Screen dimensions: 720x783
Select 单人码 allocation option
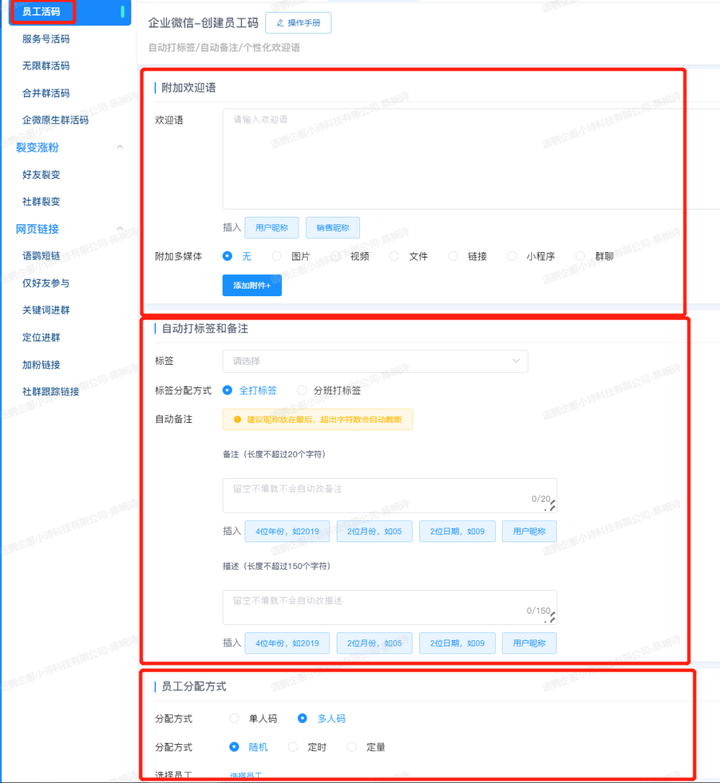pos(234,718)
